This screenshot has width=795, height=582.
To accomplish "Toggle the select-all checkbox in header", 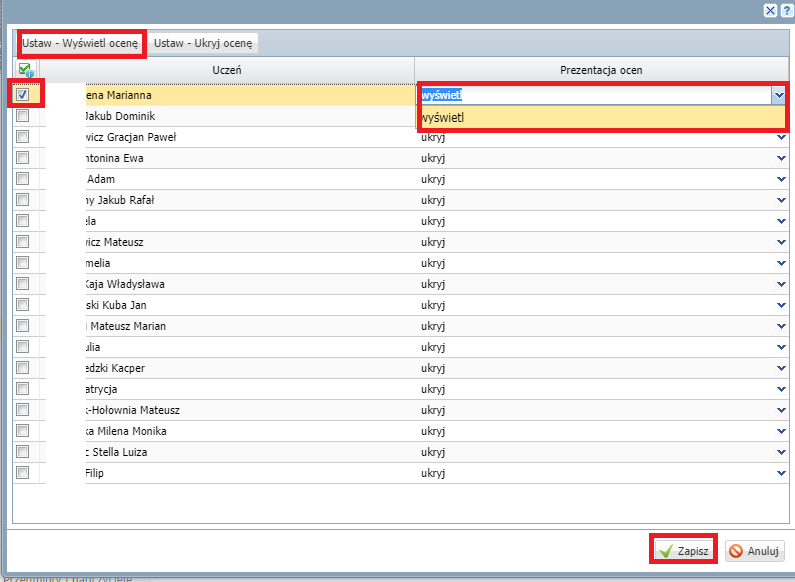I will pyautogui.click(x=25, y=69).
